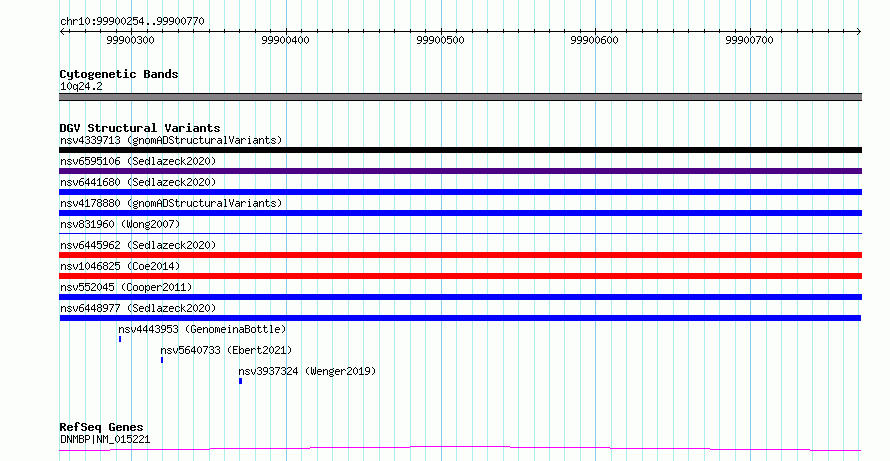
Task: Select the thin blue nsv831960 variant line
Action: pos(460,233)
